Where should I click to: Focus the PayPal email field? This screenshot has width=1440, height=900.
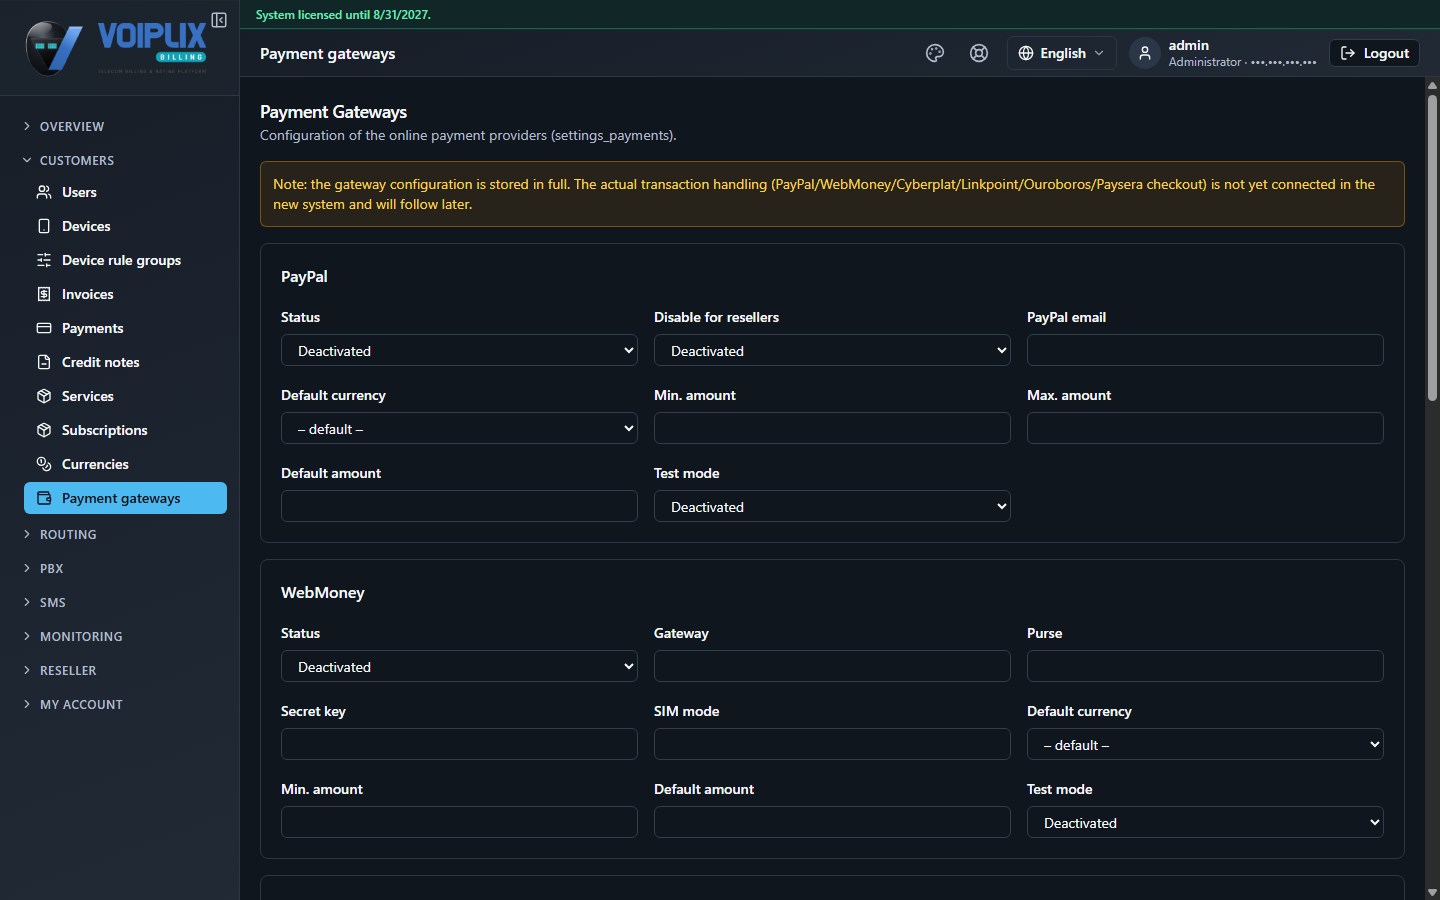click(1205, 350)
